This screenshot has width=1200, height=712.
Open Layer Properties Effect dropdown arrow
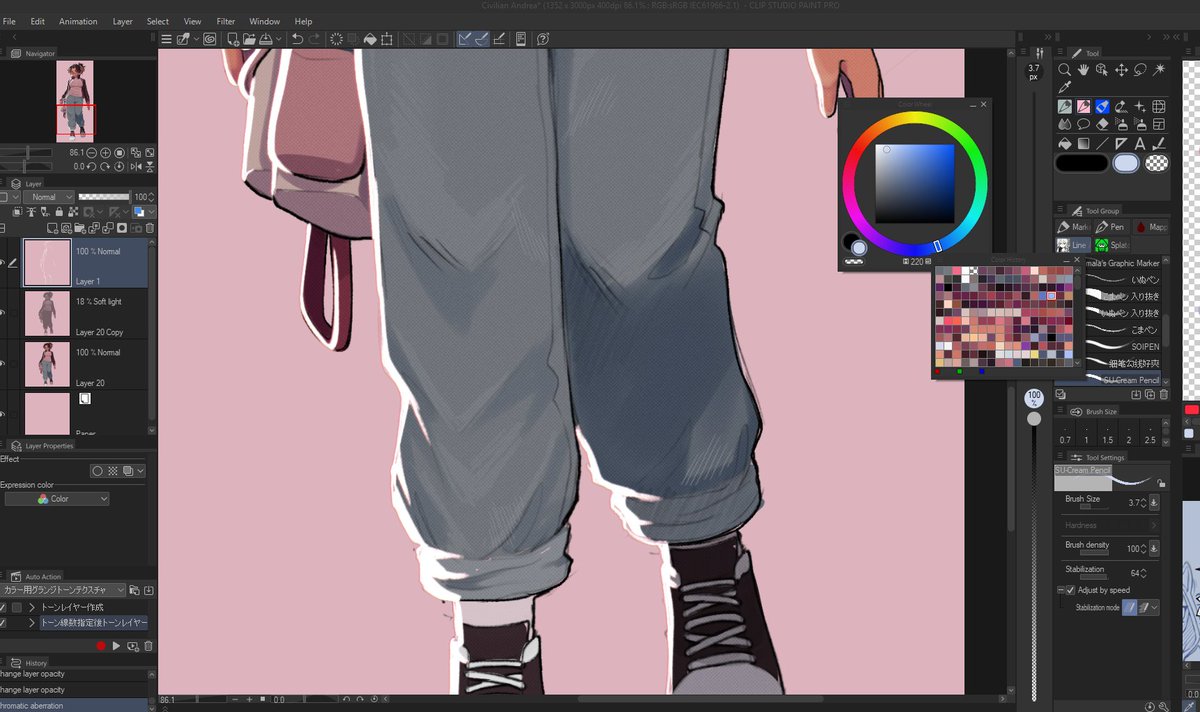[x=141, y=470]
